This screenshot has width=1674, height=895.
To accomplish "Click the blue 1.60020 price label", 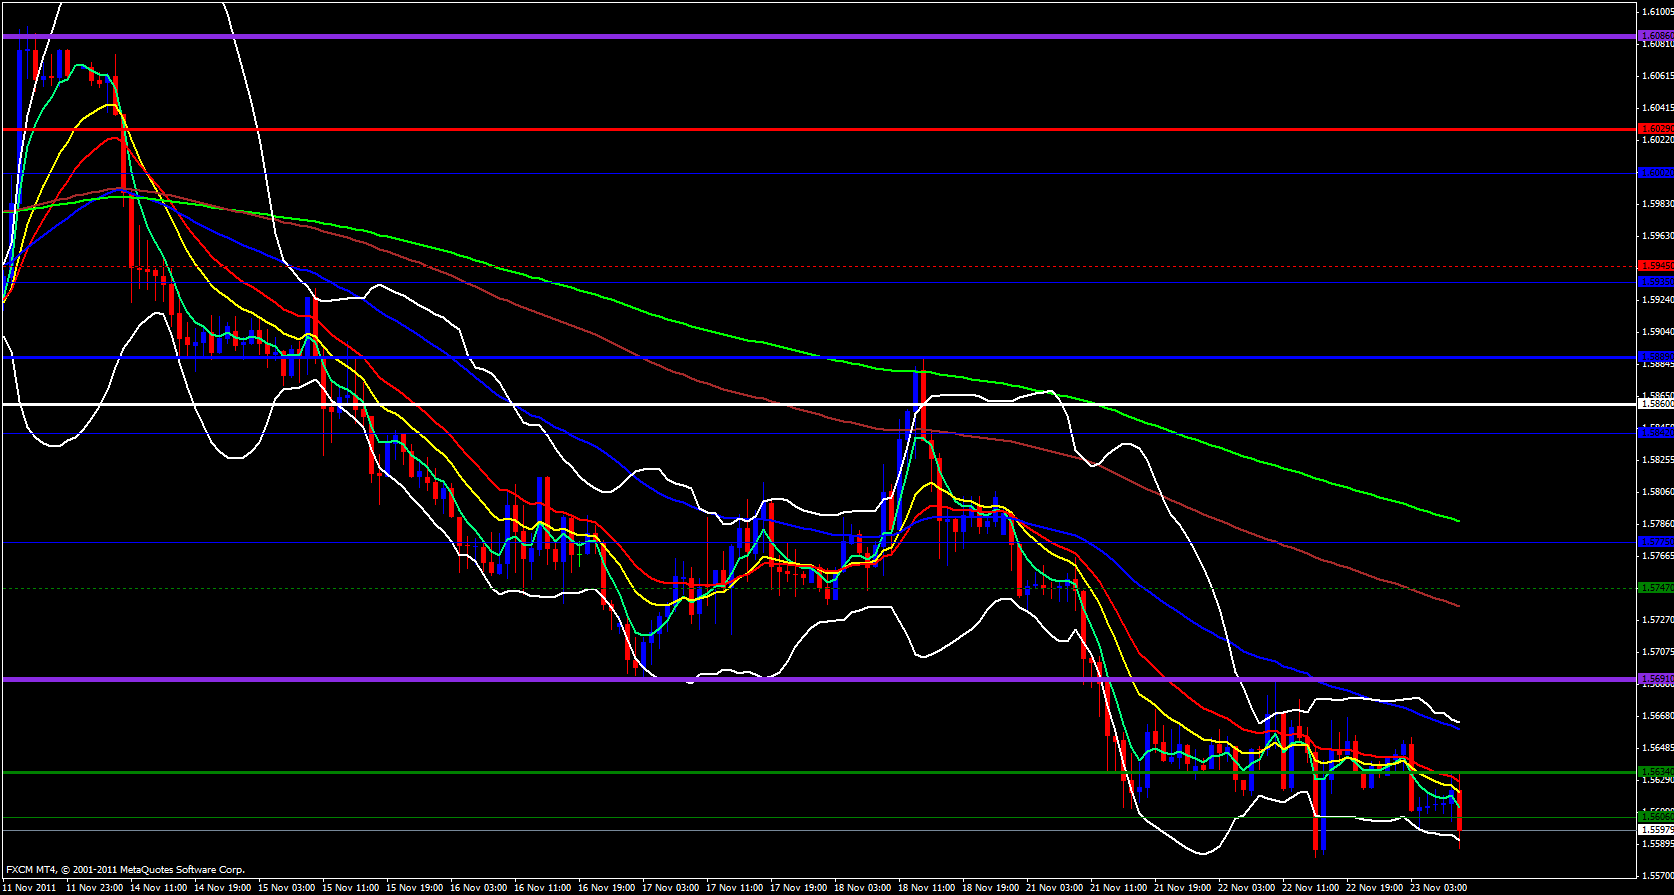I will tap(1656, 173).
